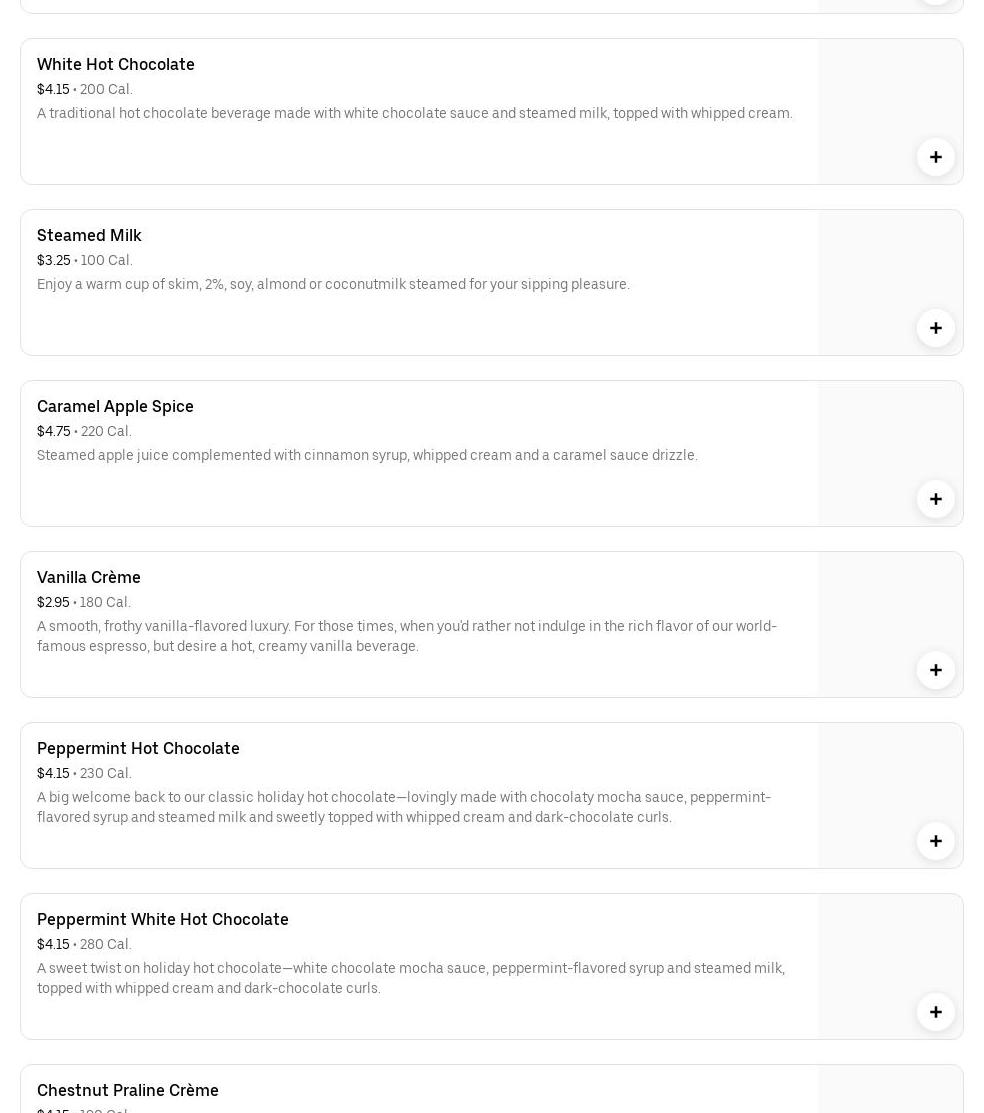Click the Steamed Milk $3.25 price
984x1113 pixels.
coord(54,260)
